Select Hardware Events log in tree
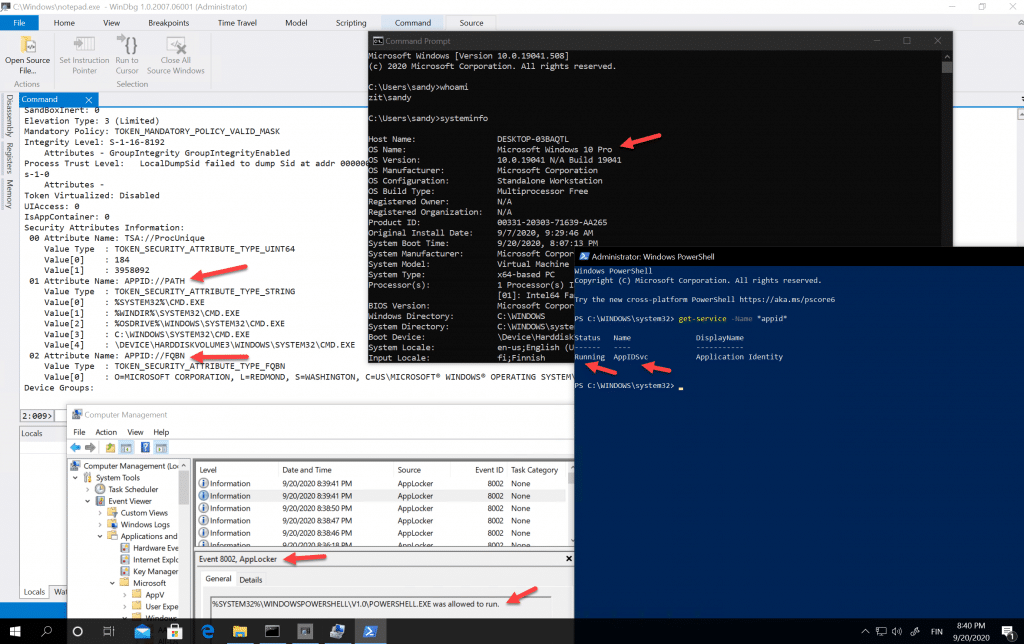Screen dimensions: 1024x644 pyautogui.click(x=150, y=548)
